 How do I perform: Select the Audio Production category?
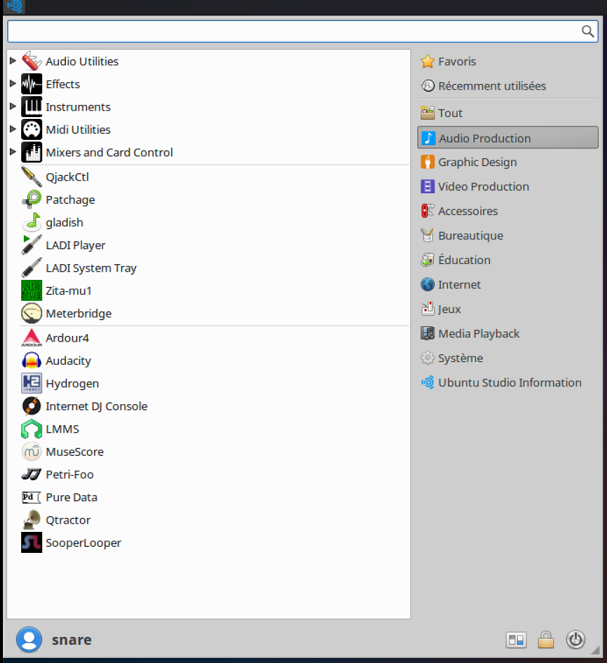pos(508,138)
